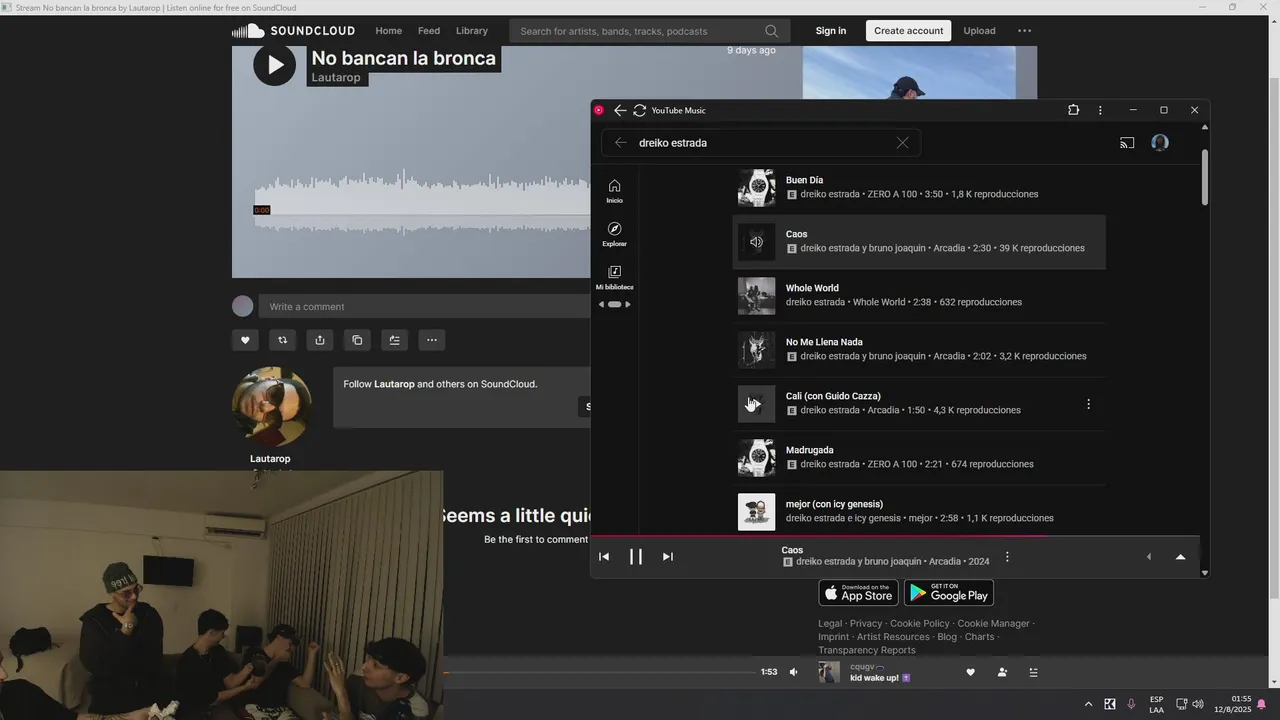Image resolution: width=1280 pixels, height=720 pixels.
Task: Open the YouTube Music account avatar
Action: [1160, 143]
